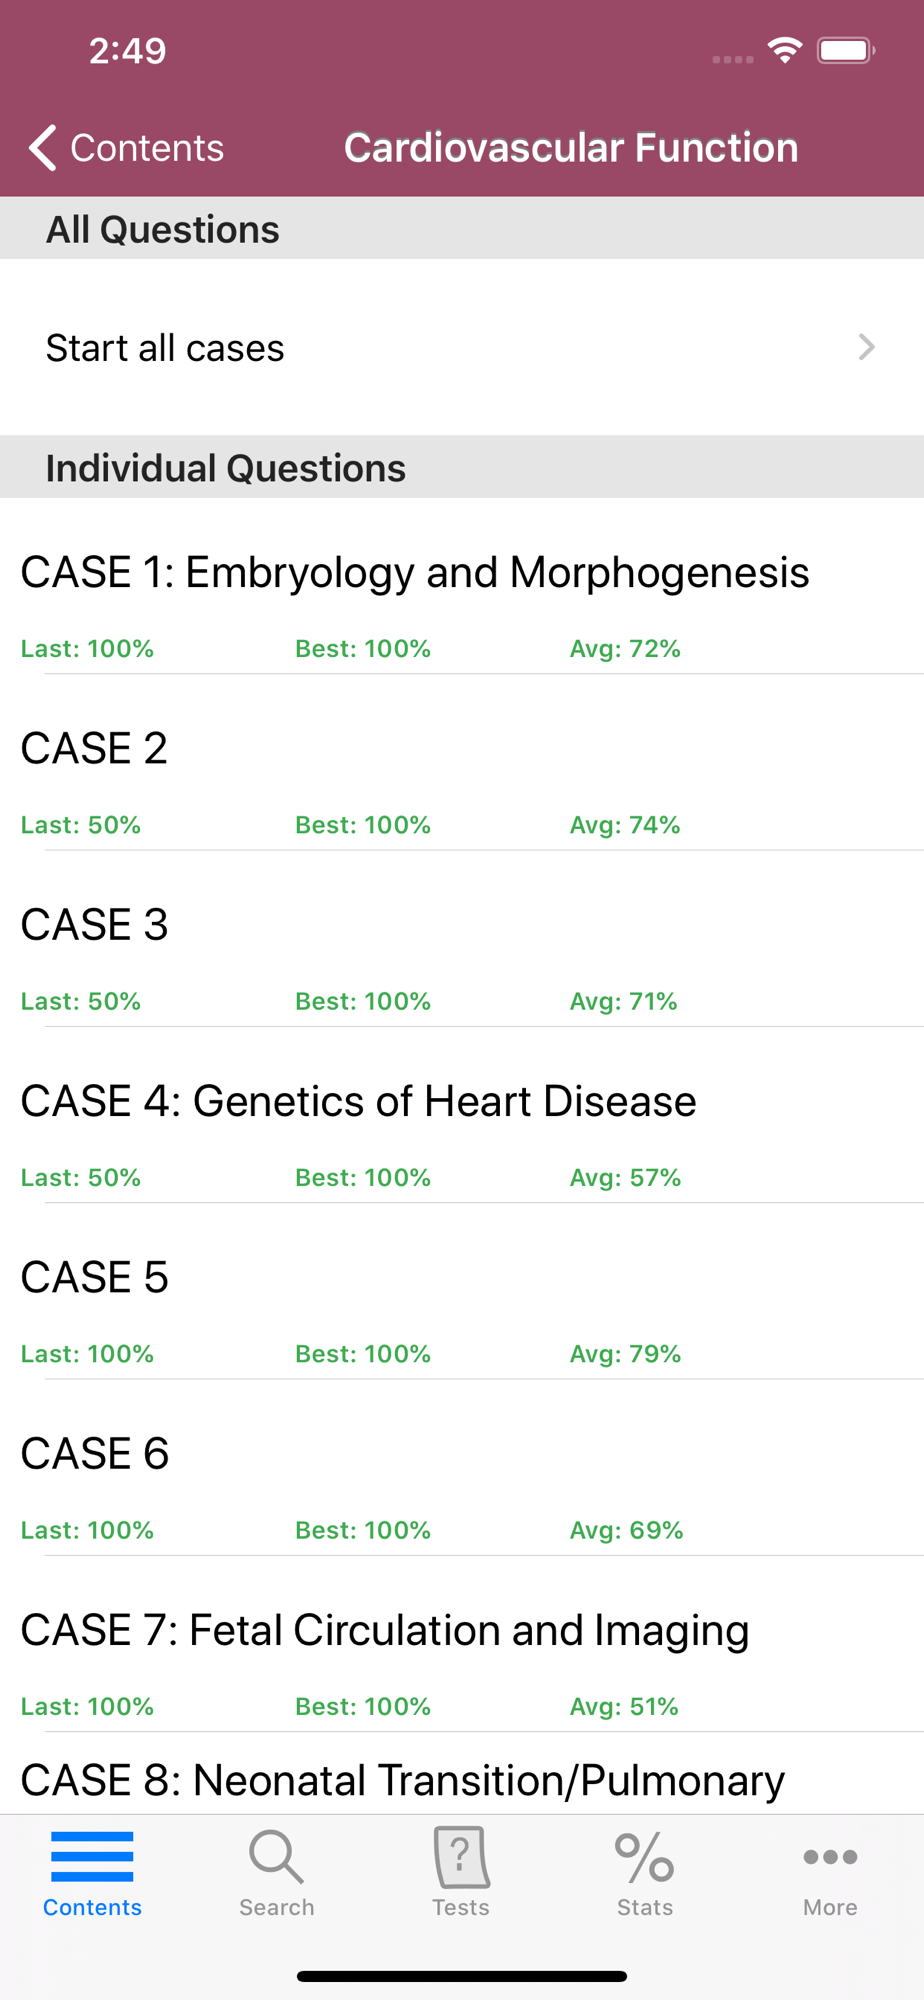The height and width of the screenshot is (2000, 924).
Task: Open CASE 8: Neonatal Transition/Pulmonary
Action: pyautogui.click(x=402, y=1781)
